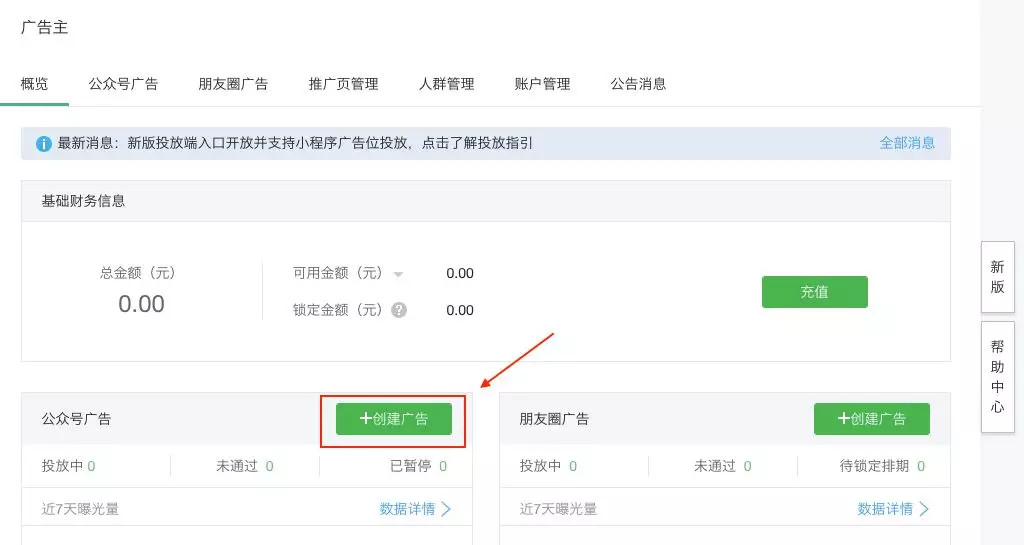Open the 推广页管理 tab
Image resolution: width=1024 pixels, height=545 pixels.
(x=343, y=84)
